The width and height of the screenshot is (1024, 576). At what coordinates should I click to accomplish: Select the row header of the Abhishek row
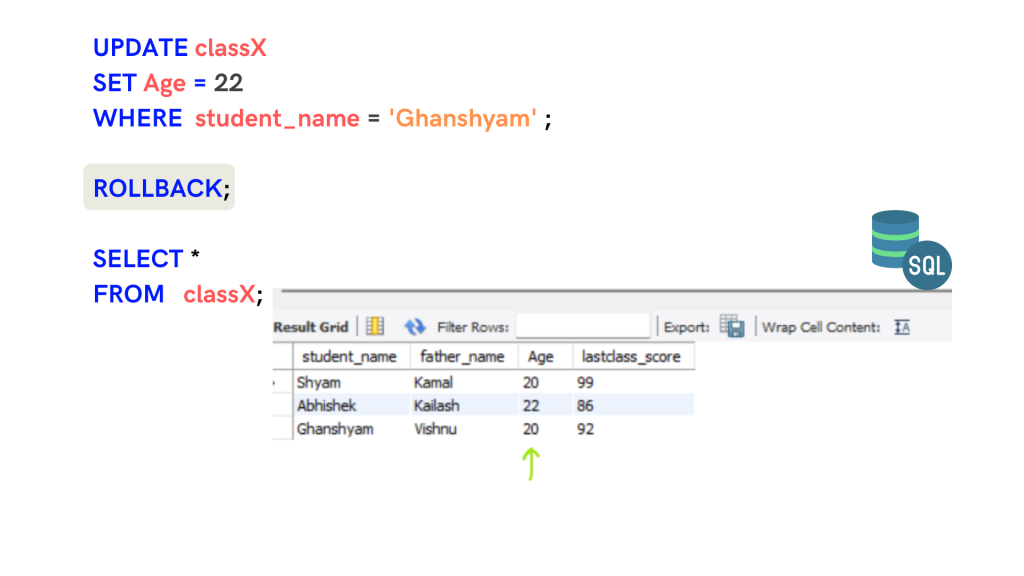click(x=283, y=405)
